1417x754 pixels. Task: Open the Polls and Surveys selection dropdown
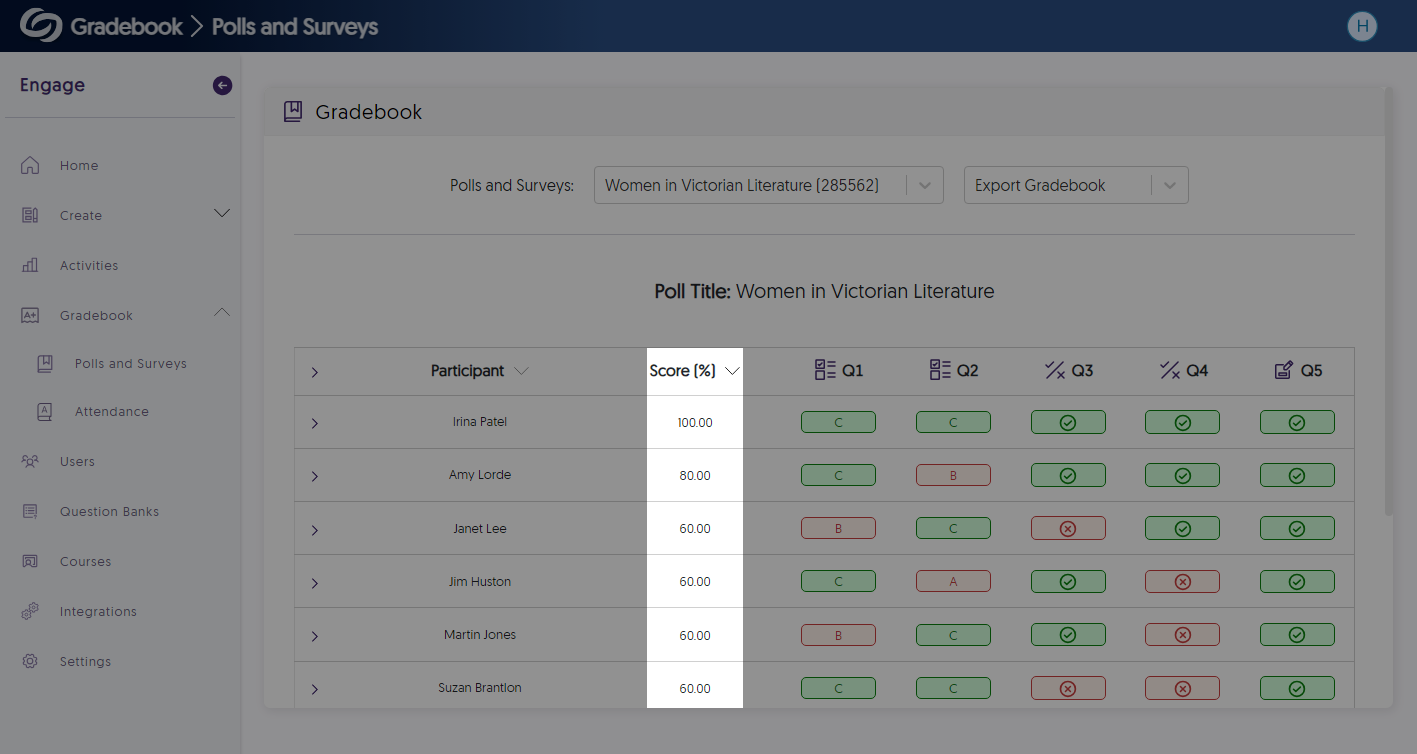click(x=768, y=185)
